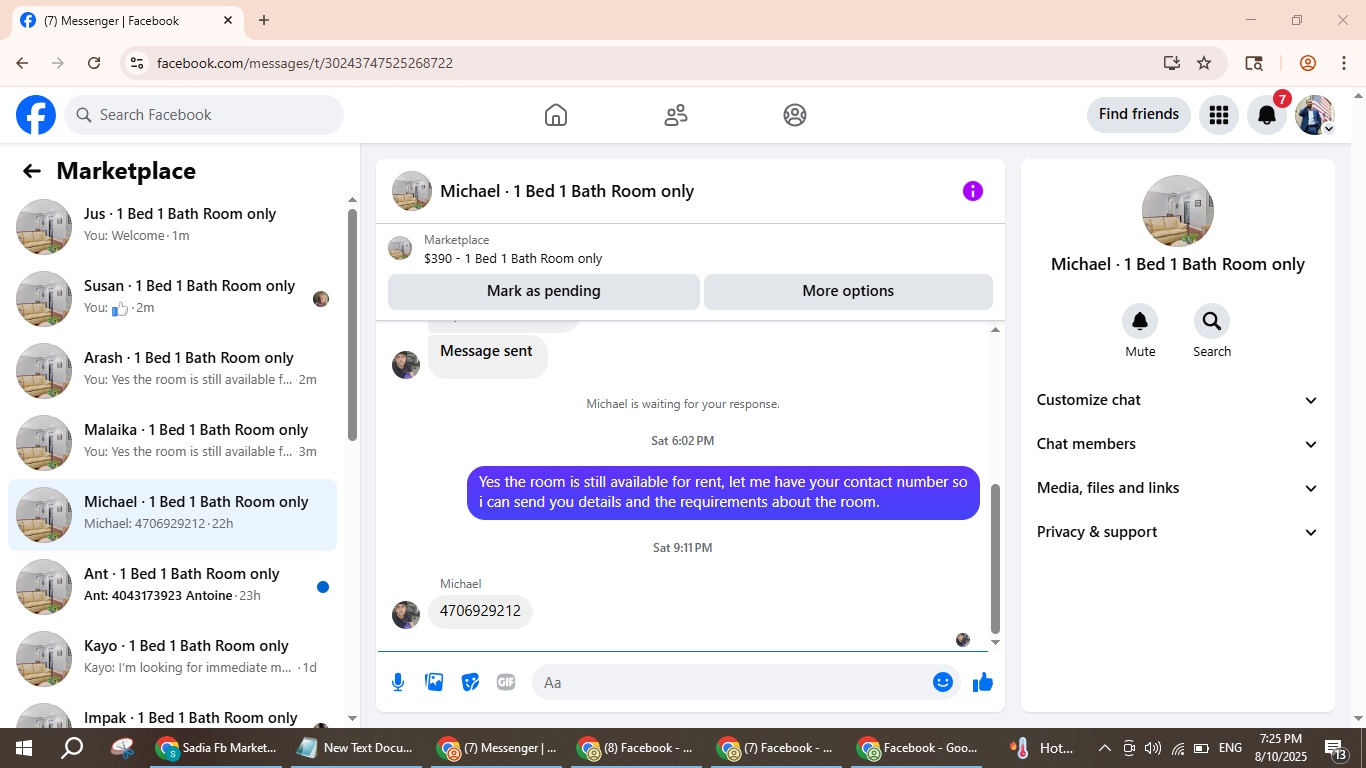The width and height of the screenshot is (1366, 768).
Task: Expand Chat members section
Action: [1178, 444]
